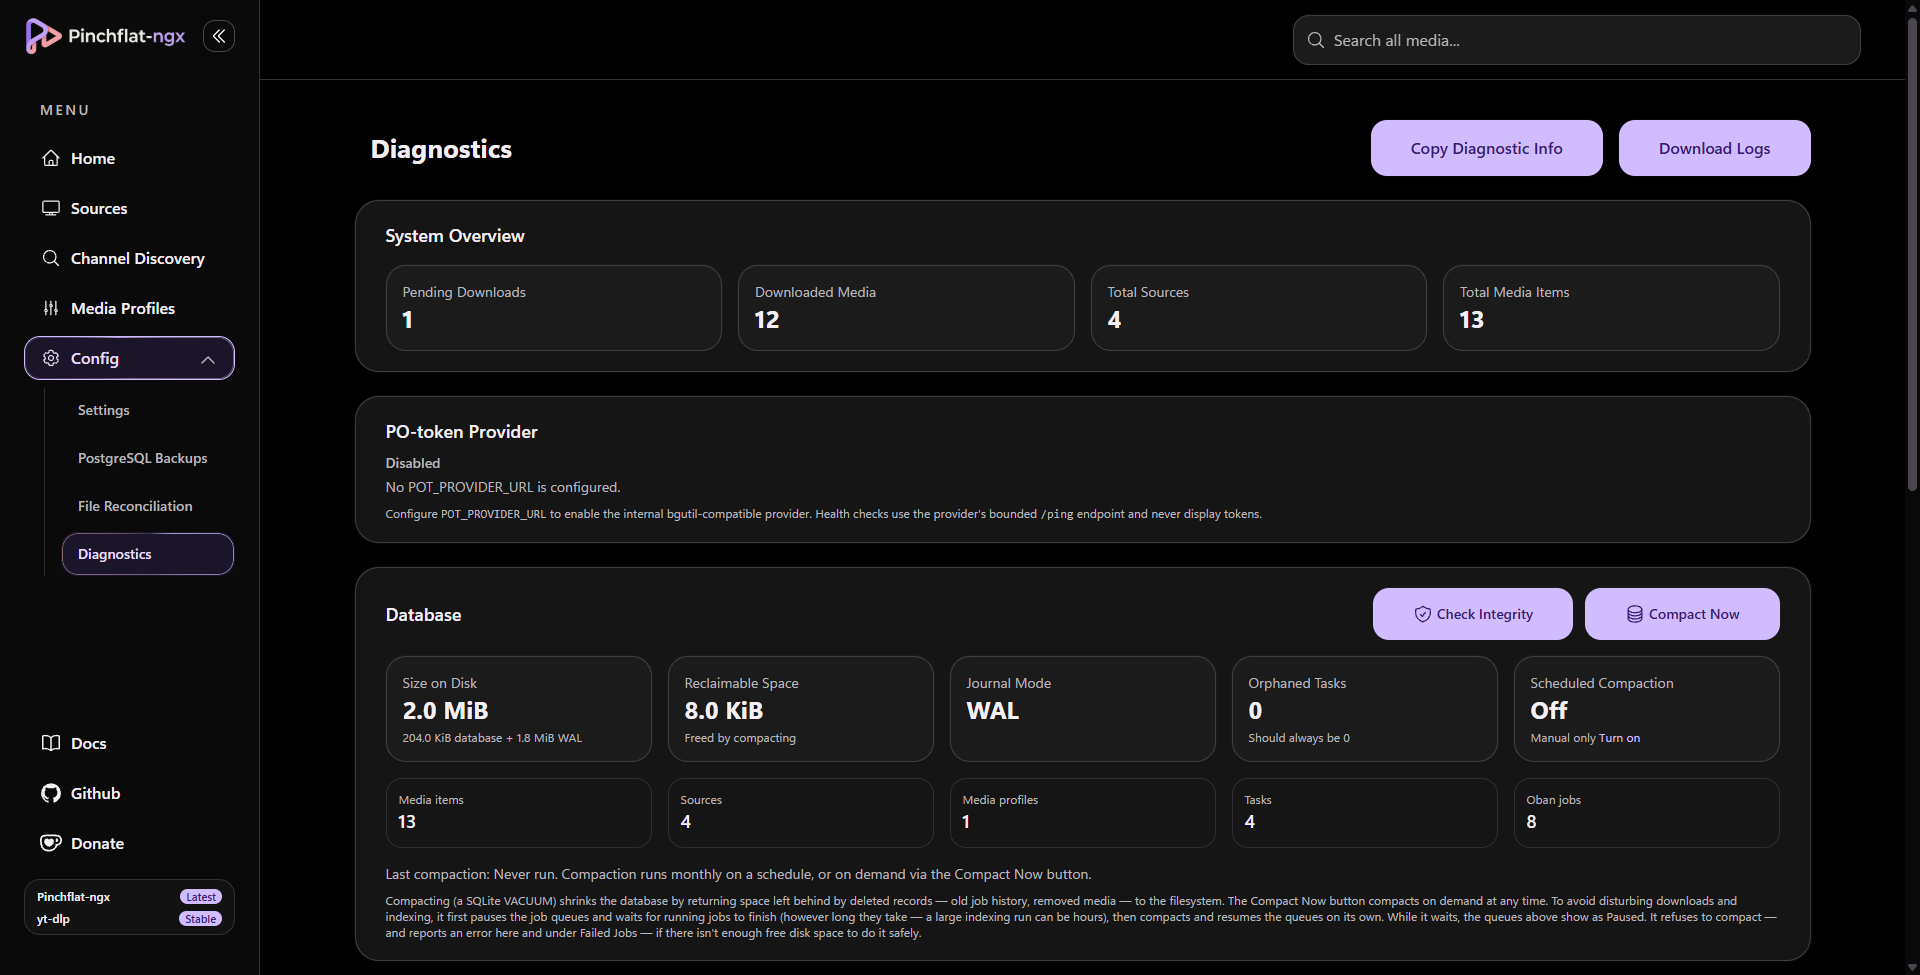Viewport: 1920px width, 975px height.
Task: Run the Check Integrity button
Action: tap(1473, 614)
